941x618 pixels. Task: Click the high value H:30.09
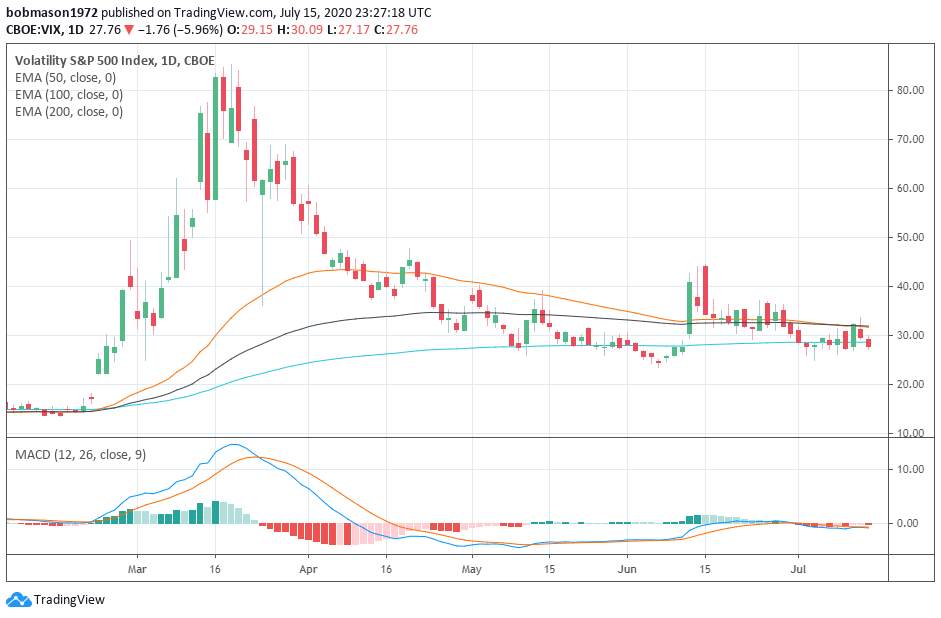pyautogui.click(x=300, y=29)
